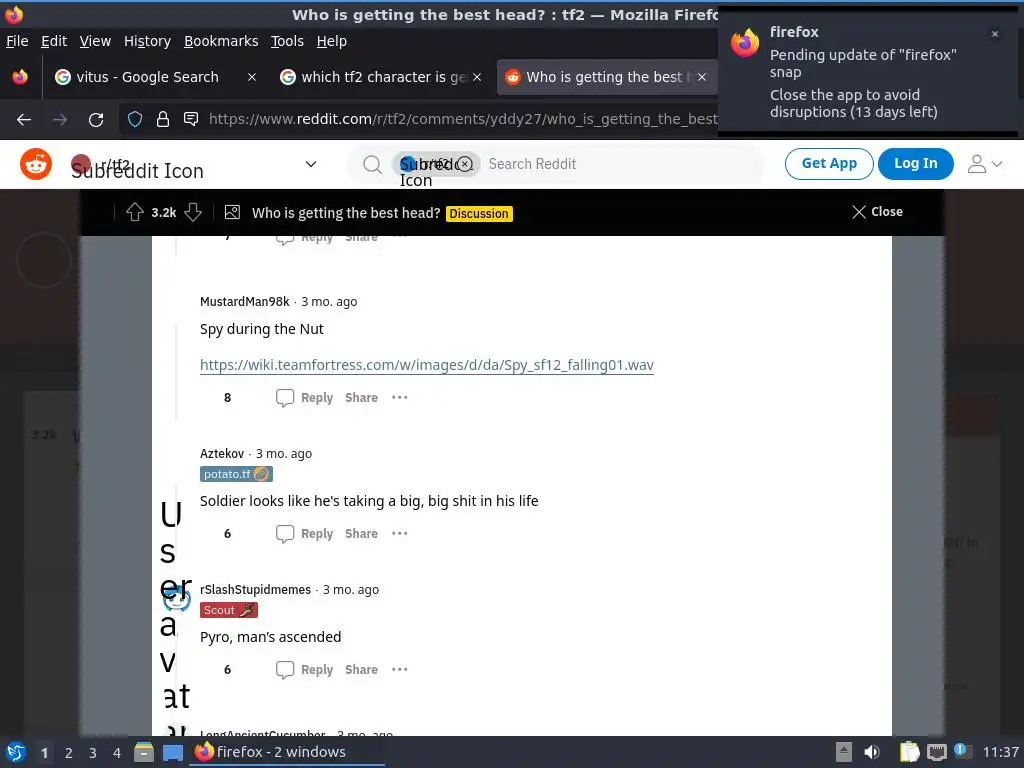Open more options for rSlashStupidmemes' comment
This screenshot has width=1024, height=768.
click(x=400, y=669)
